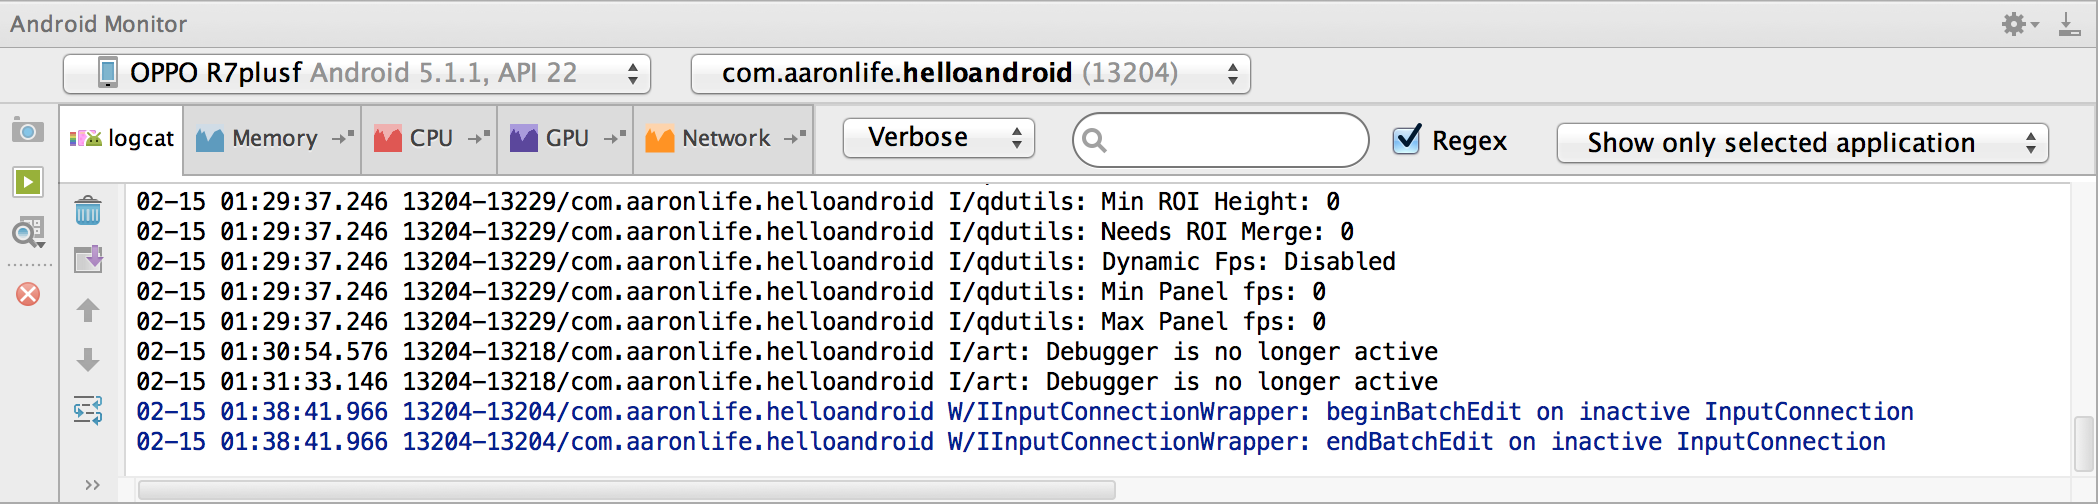Take a screenshot with camera icon

click(x=28, y=131)
